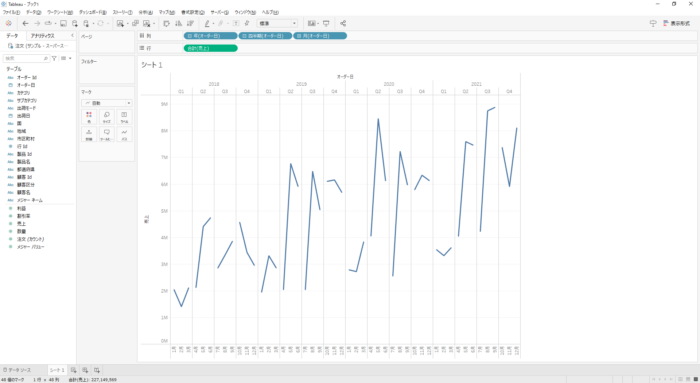Image resolution: width=700 pixels, height=383 pixels.
Task: Expand the 月(オーダー日) pill in columns
Action: (299, 36)
